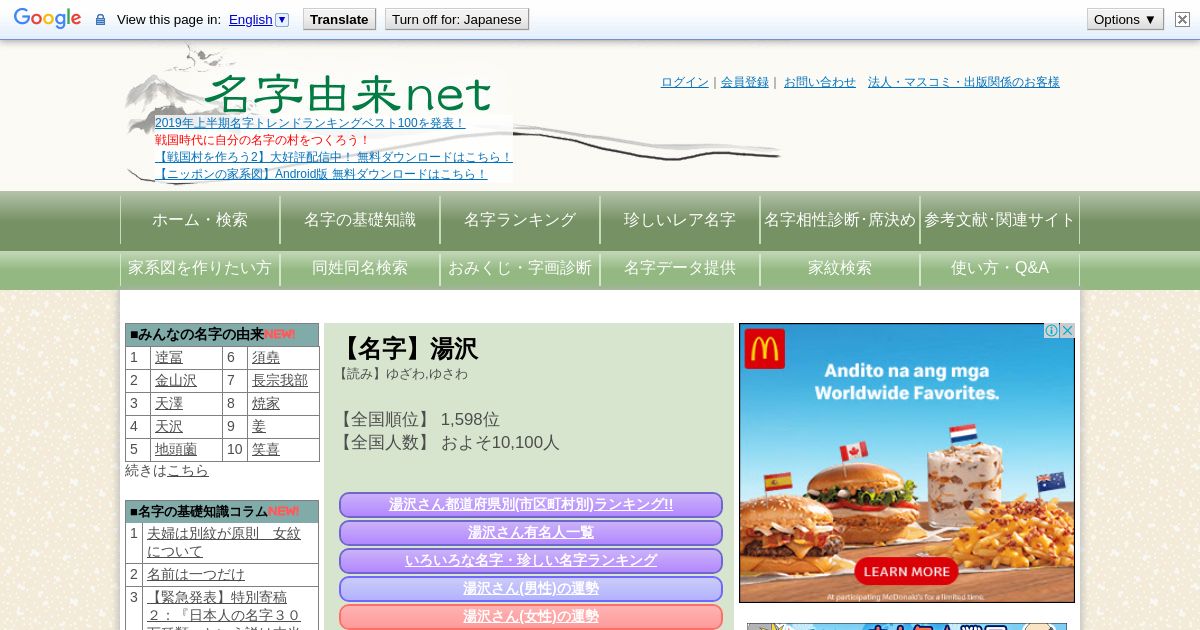Open name 笑喜 ranked 10

click(x=266, y=450)
